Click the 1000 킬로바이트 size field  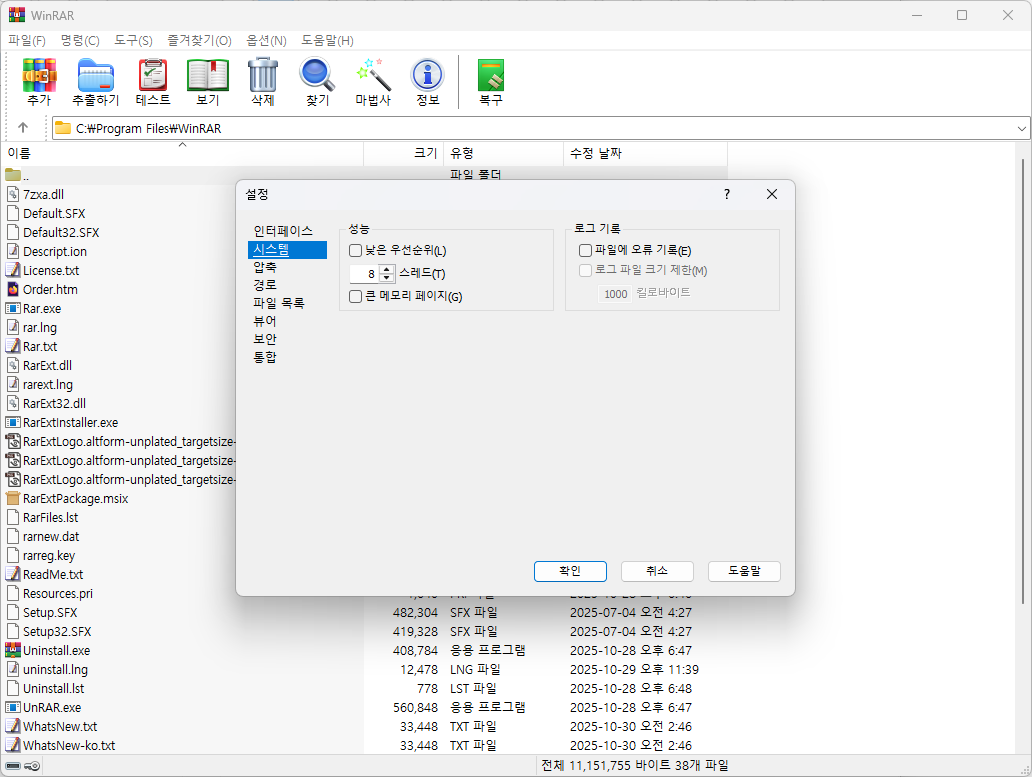pos(615,293)
